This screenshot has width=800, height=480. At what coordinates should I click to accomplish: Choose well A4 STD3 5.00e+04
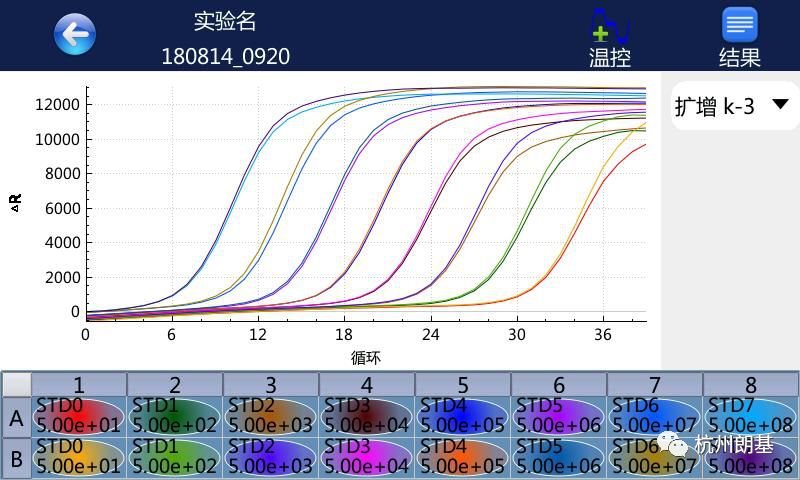tap(367, 417)
